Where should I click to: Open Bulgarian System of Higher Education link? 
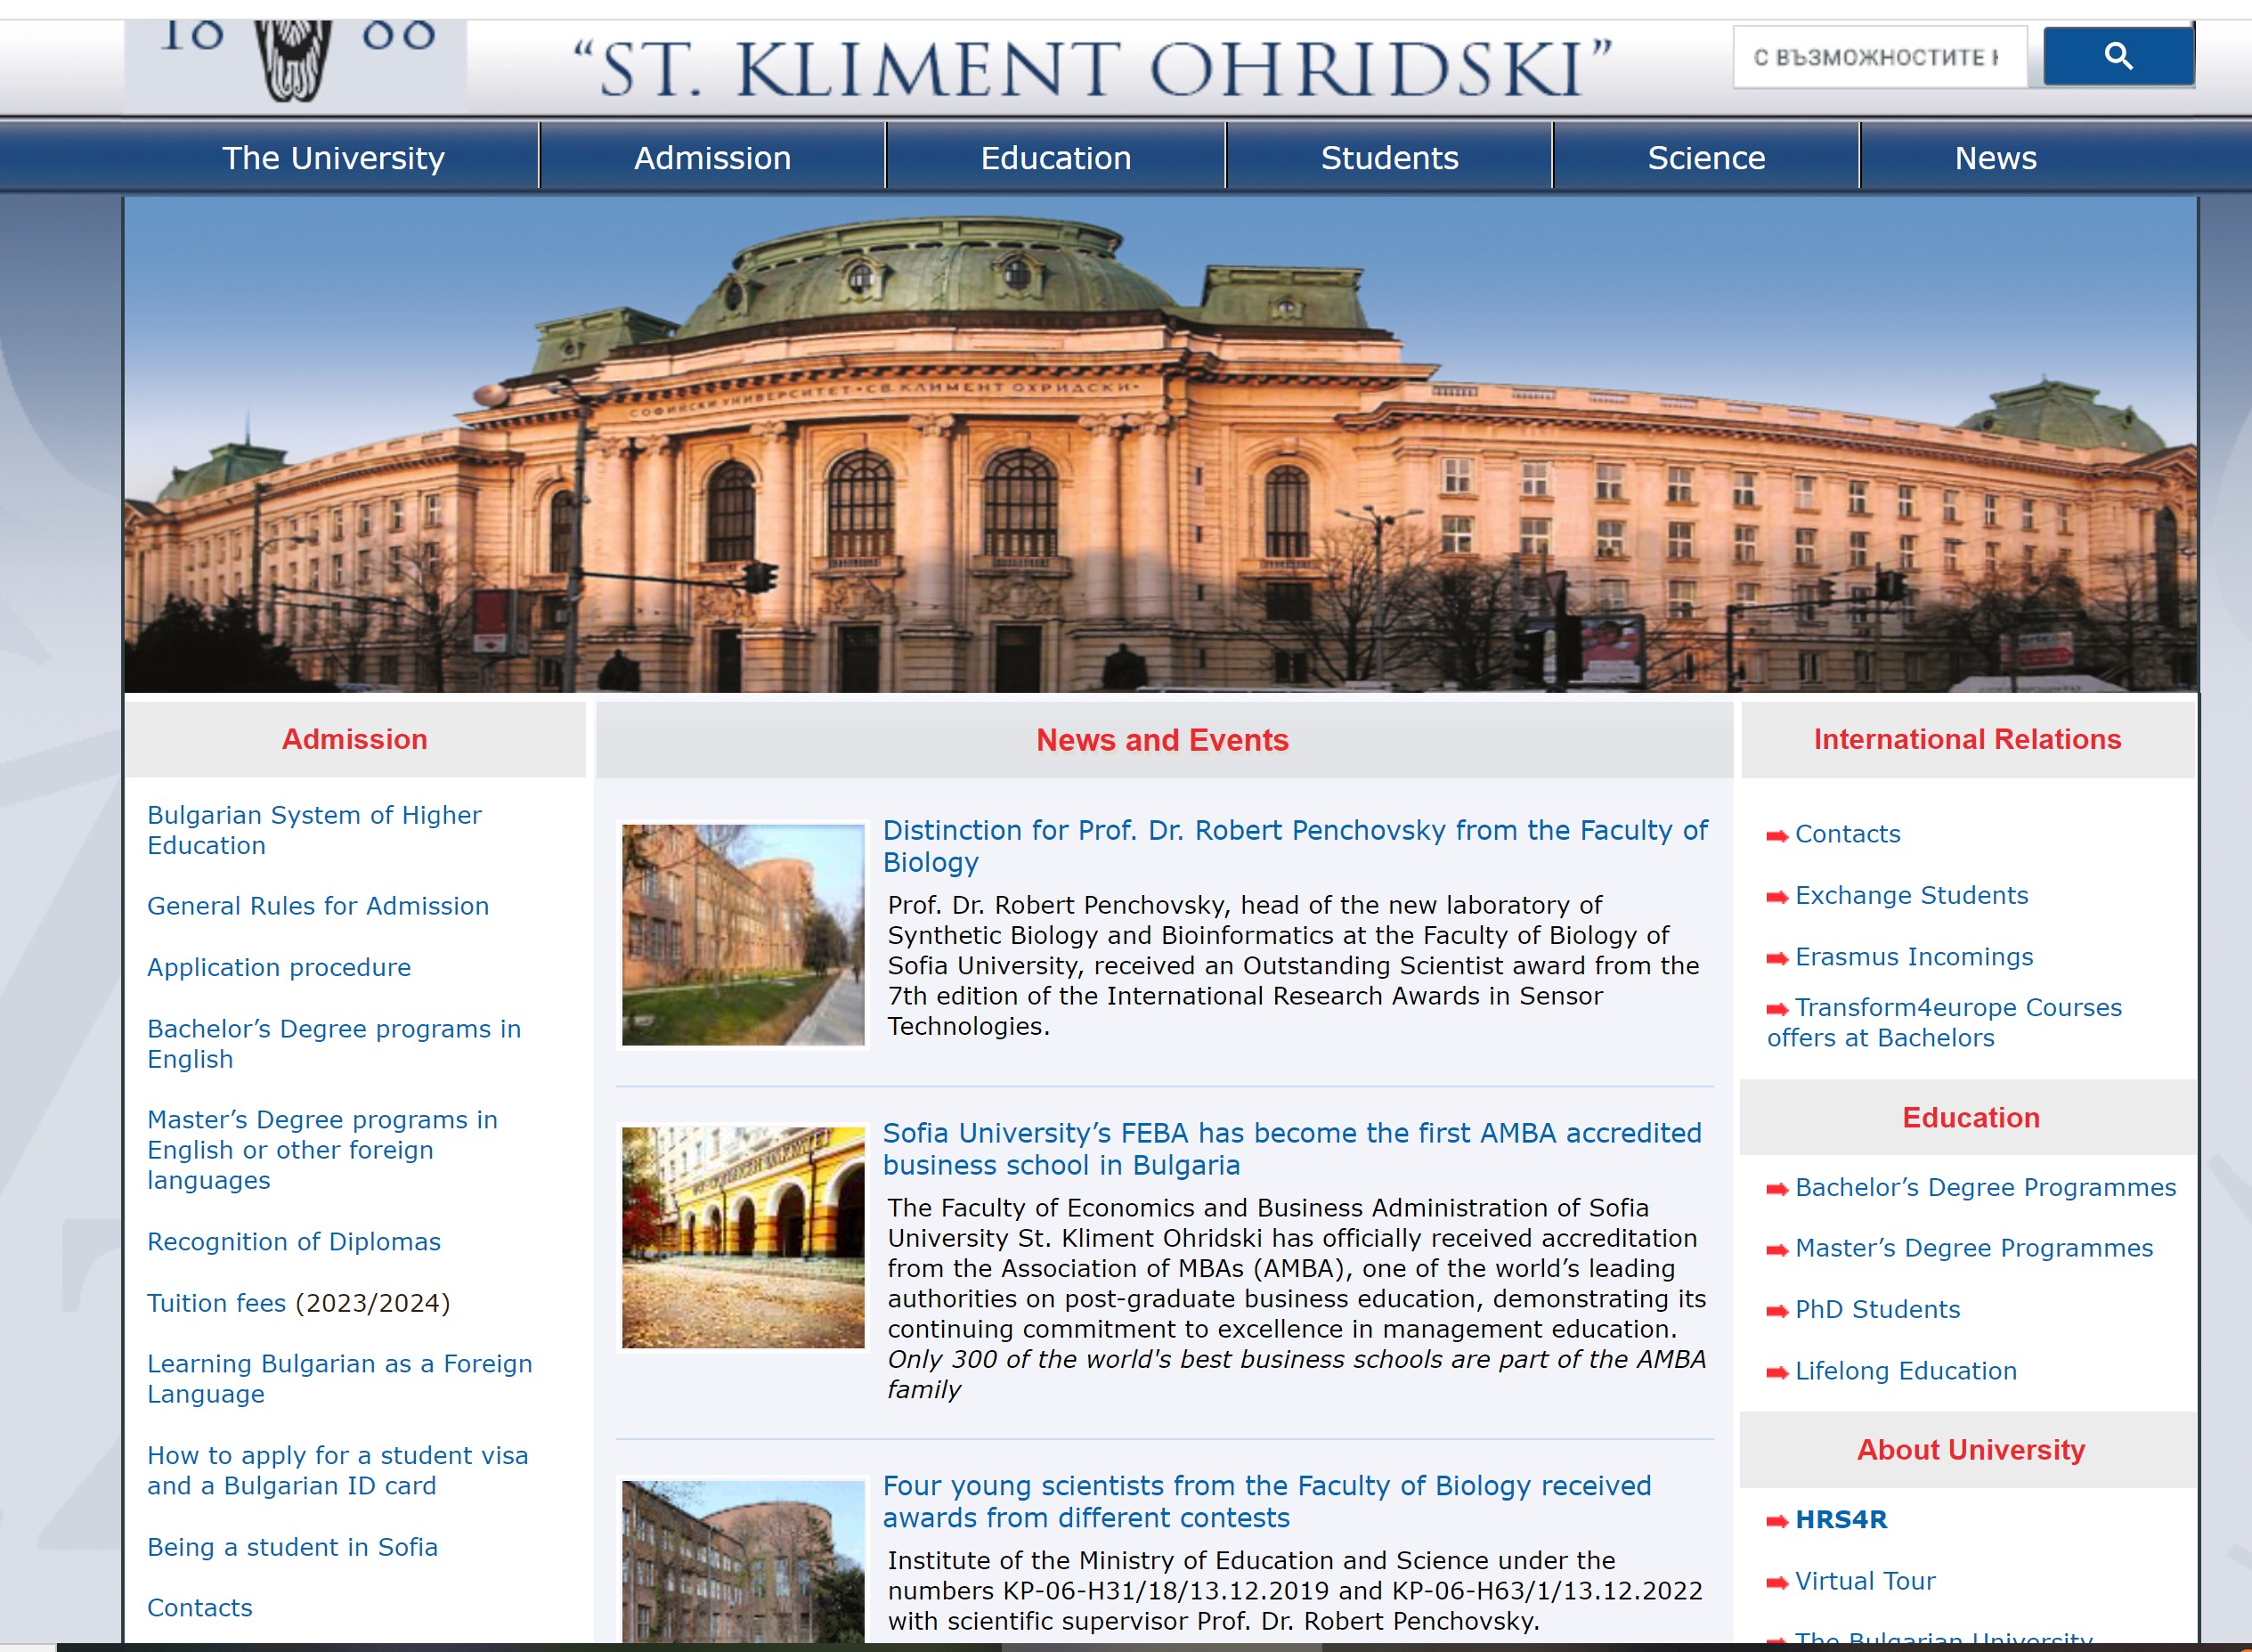(314, 830)
